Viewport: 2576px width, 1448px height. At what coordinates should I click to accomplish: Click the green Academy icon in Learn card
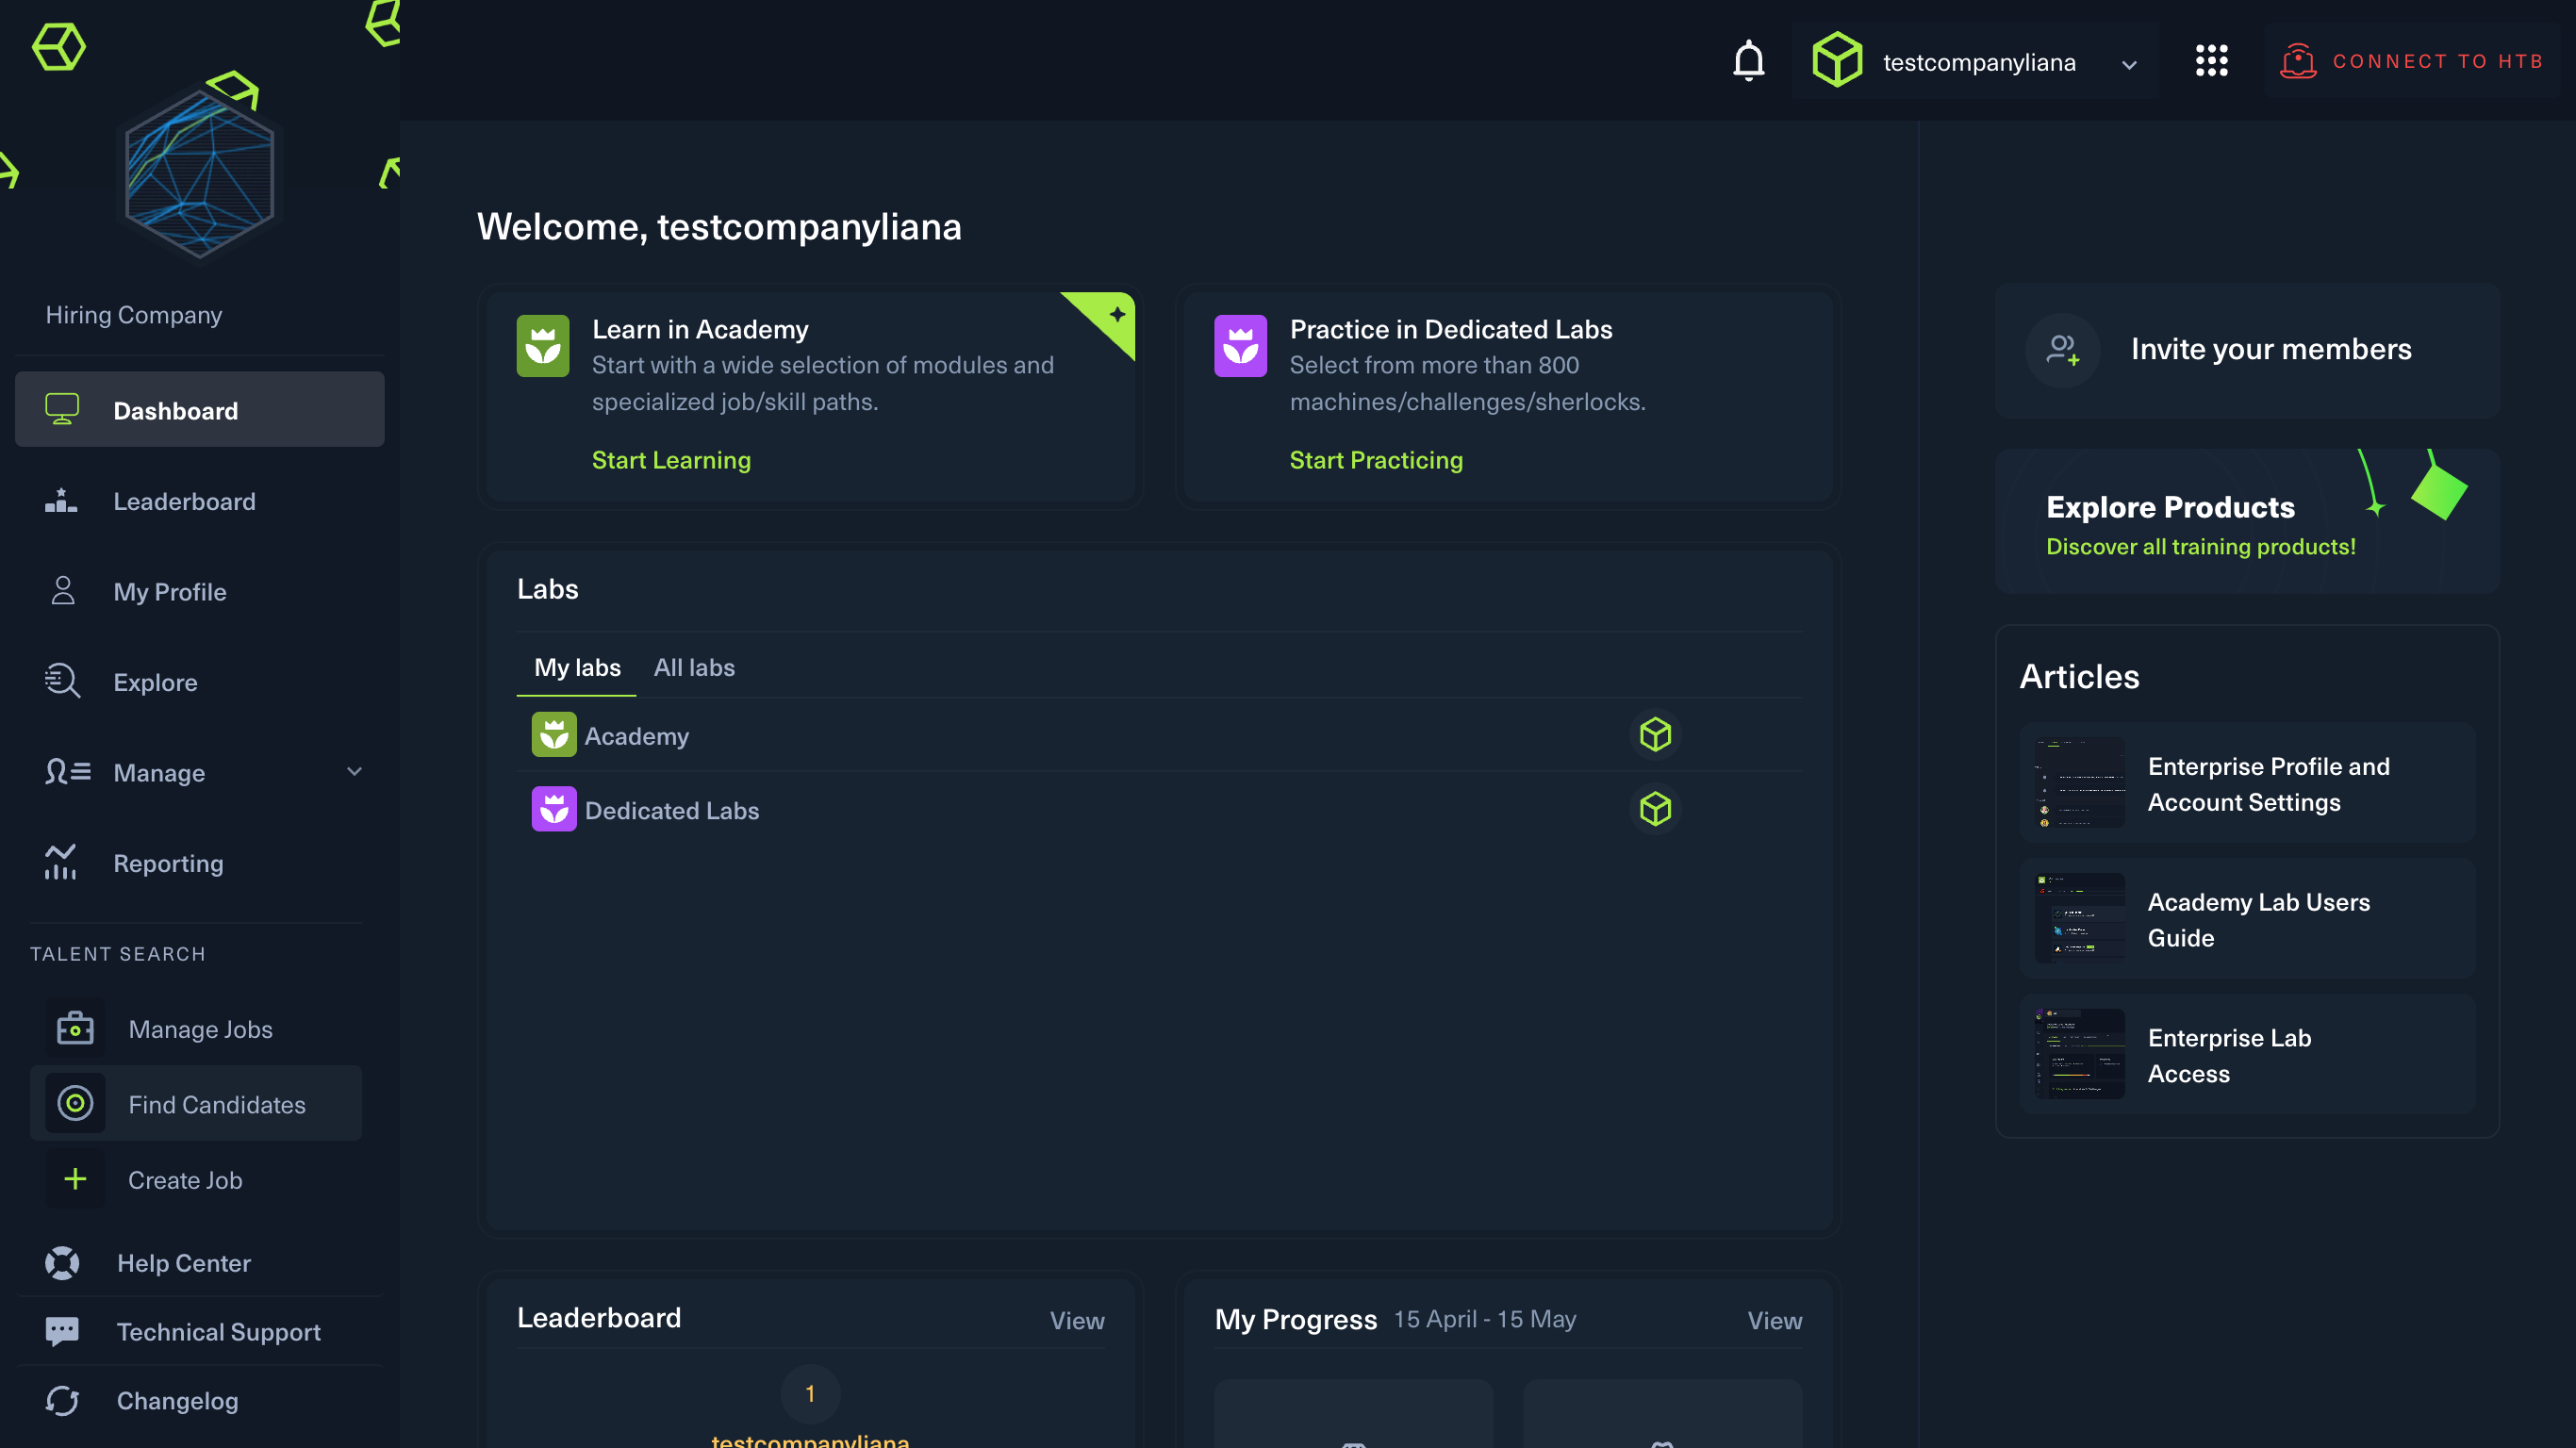click(x=543, y=346)
